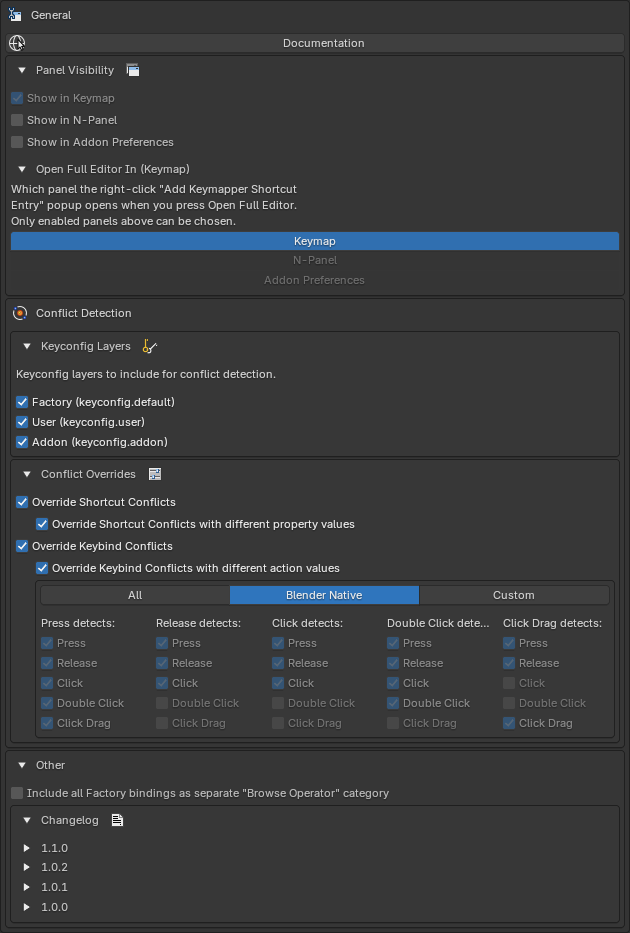Image resolution: width=630 pixels, height=933 pixels.
Task: Click the globe icon beside Documentation
Action: 17,43
